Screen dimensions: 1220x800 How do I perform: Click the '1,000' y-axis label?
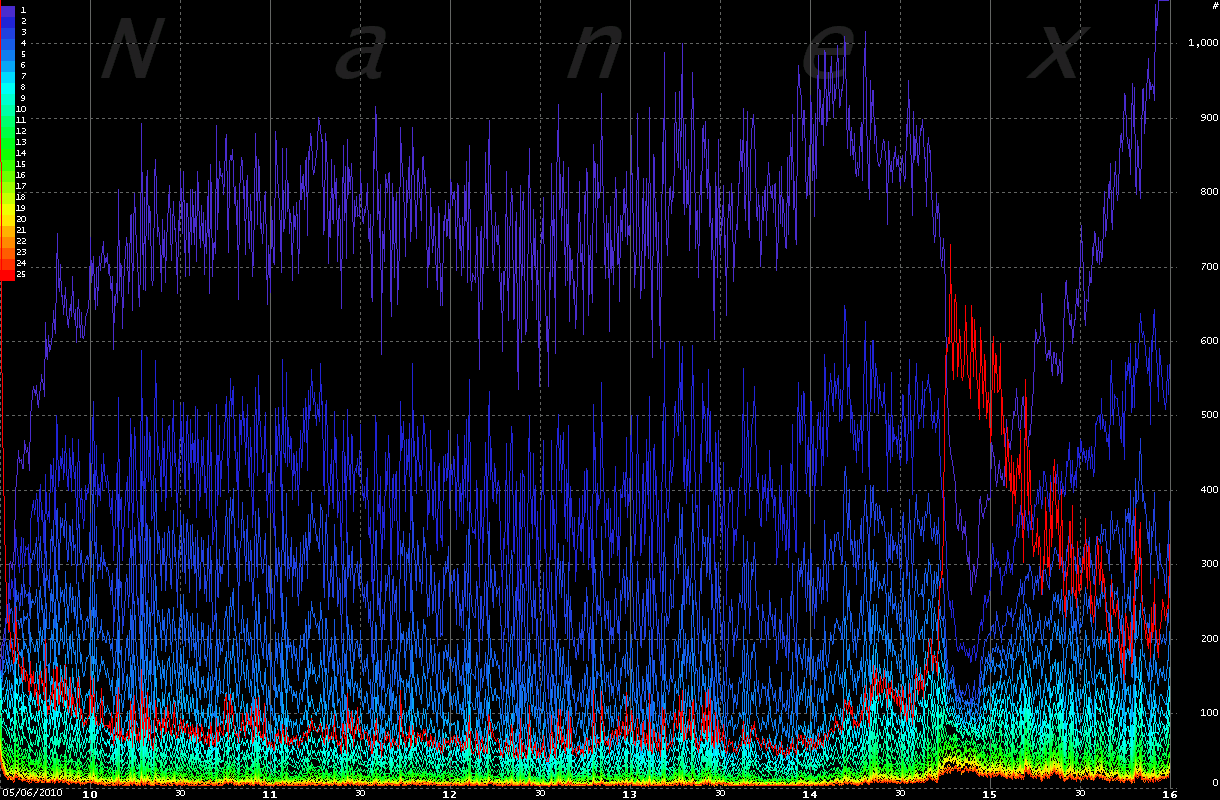click(x=1201, y=42)
